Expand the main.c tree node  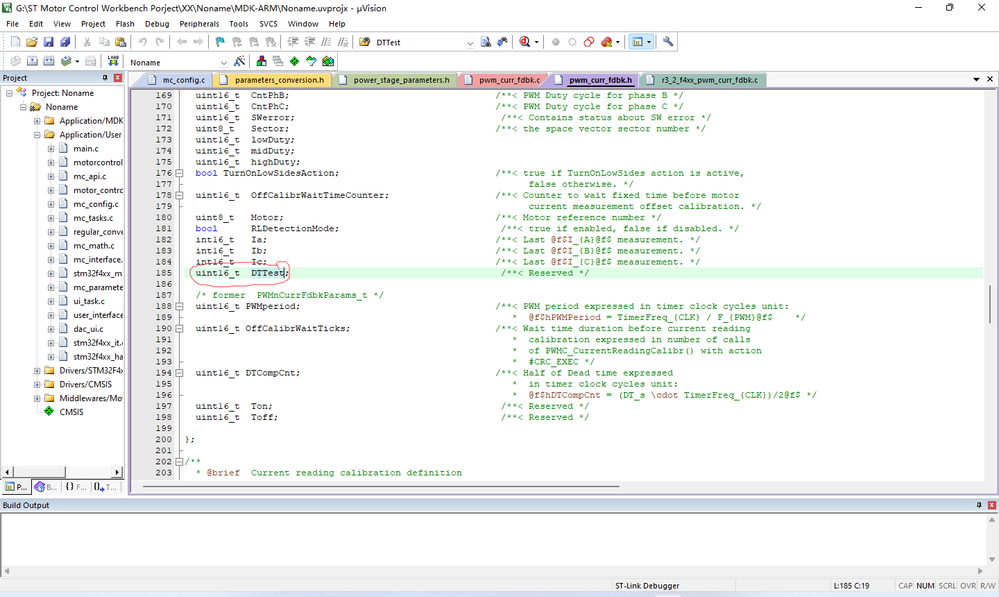point(51,149)
